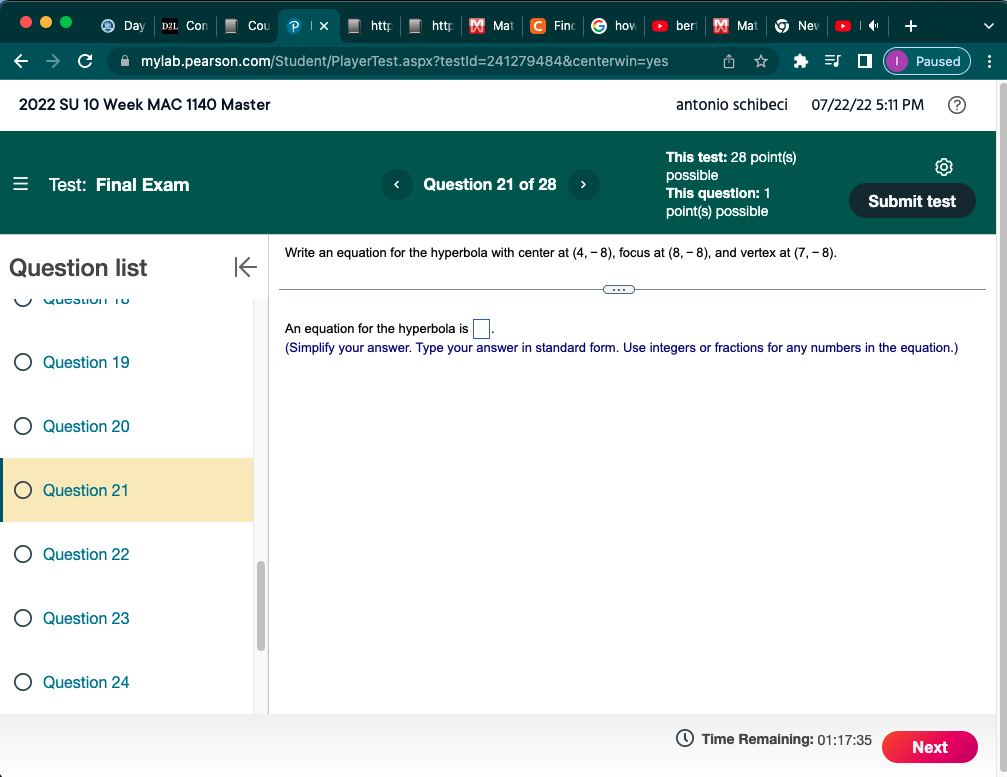Collapse the Question list panel
Screen dimensions: 1007x777
tap(245, 267)
